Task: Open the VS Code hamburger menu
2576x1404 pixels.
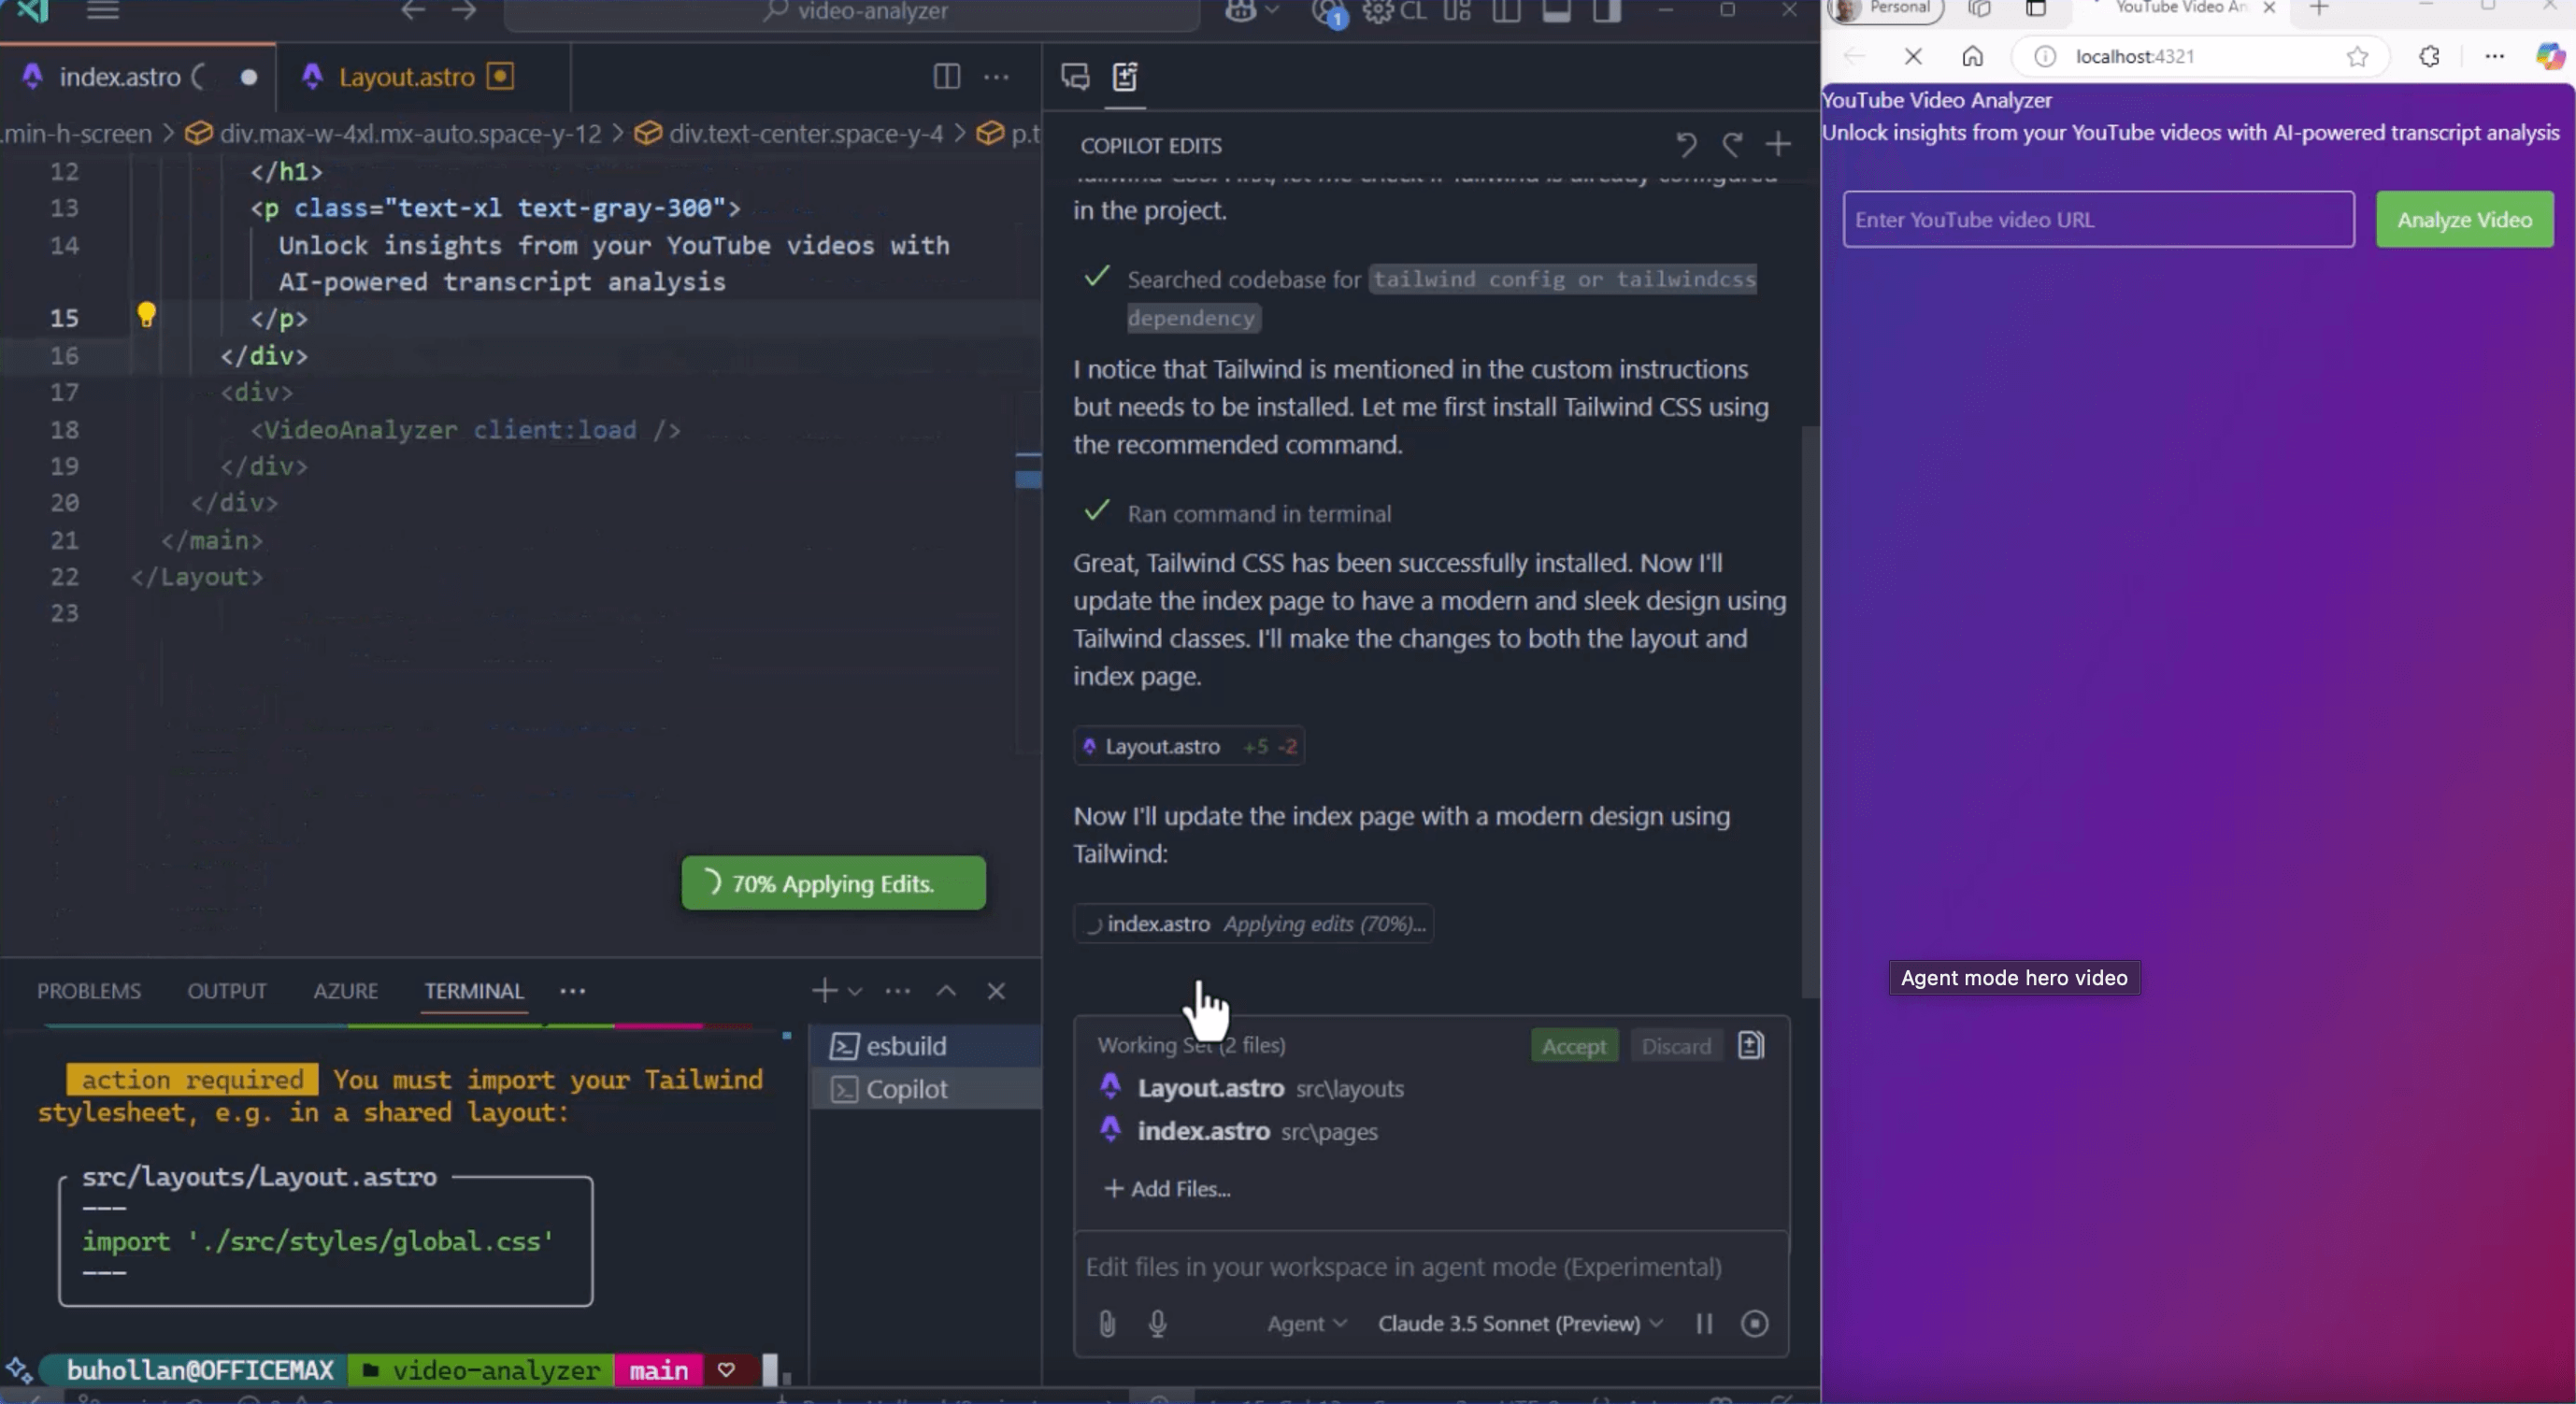Action: [103, 11]
